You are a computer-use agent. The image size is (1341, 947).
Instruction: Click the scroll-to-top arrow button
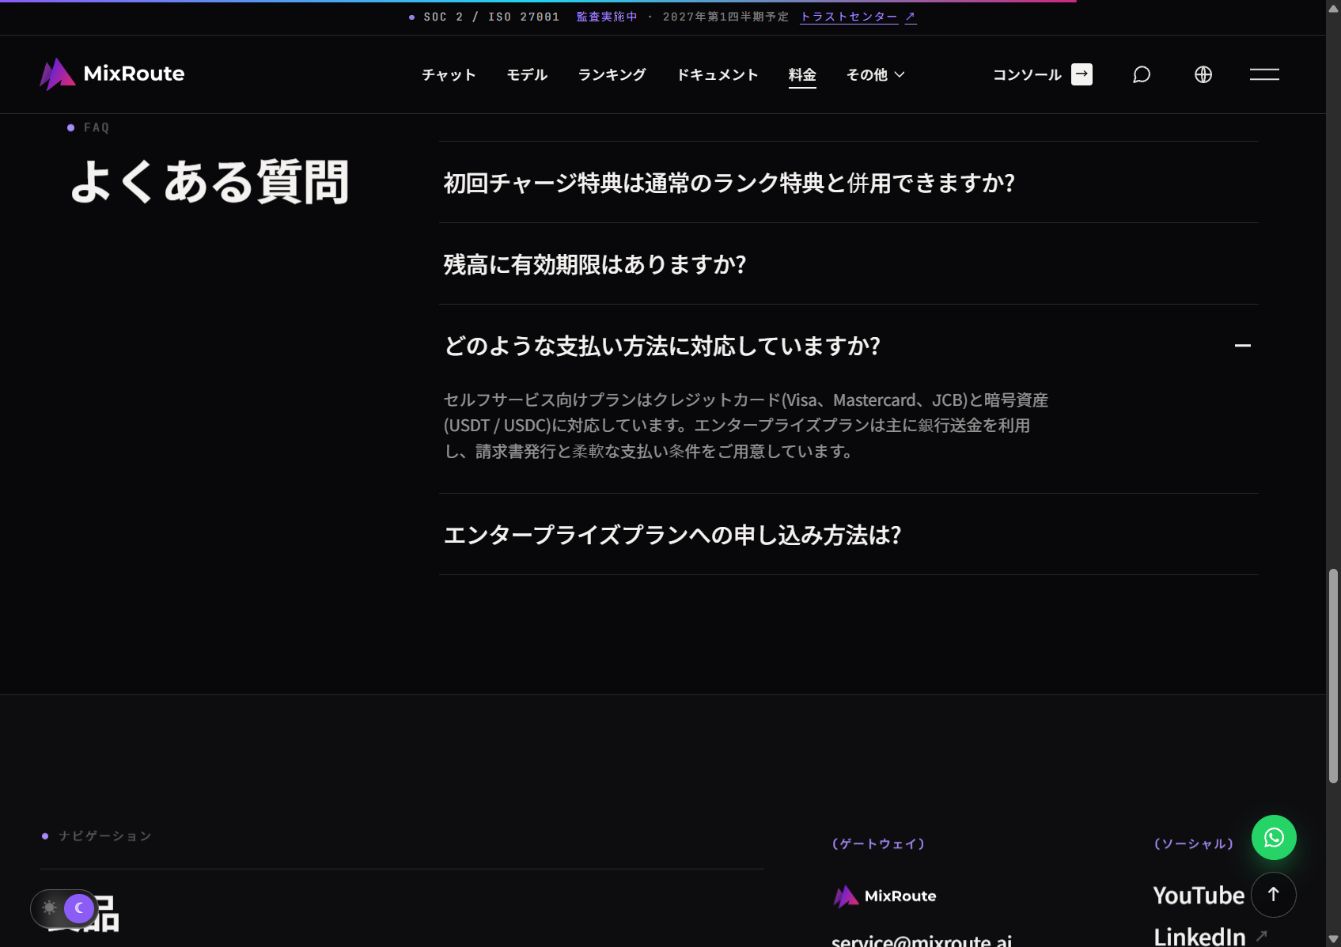click(x=1273, y=895)
